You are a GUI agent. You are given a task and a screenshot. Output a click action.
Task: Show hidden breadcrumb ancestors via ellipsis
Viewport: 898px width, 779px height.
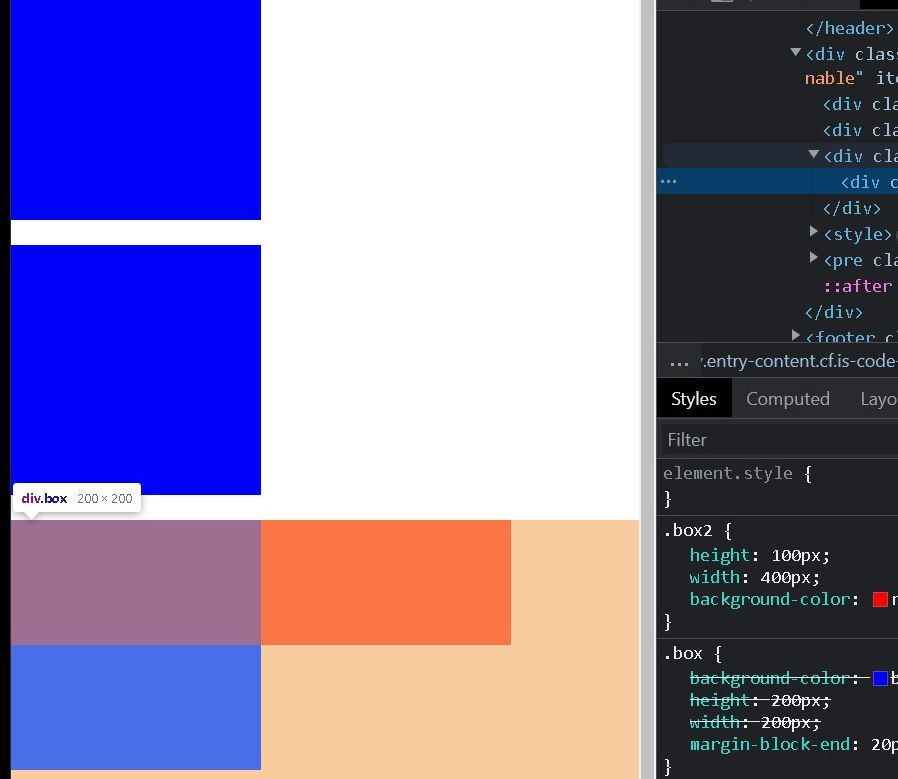click(x=679, y=363)
